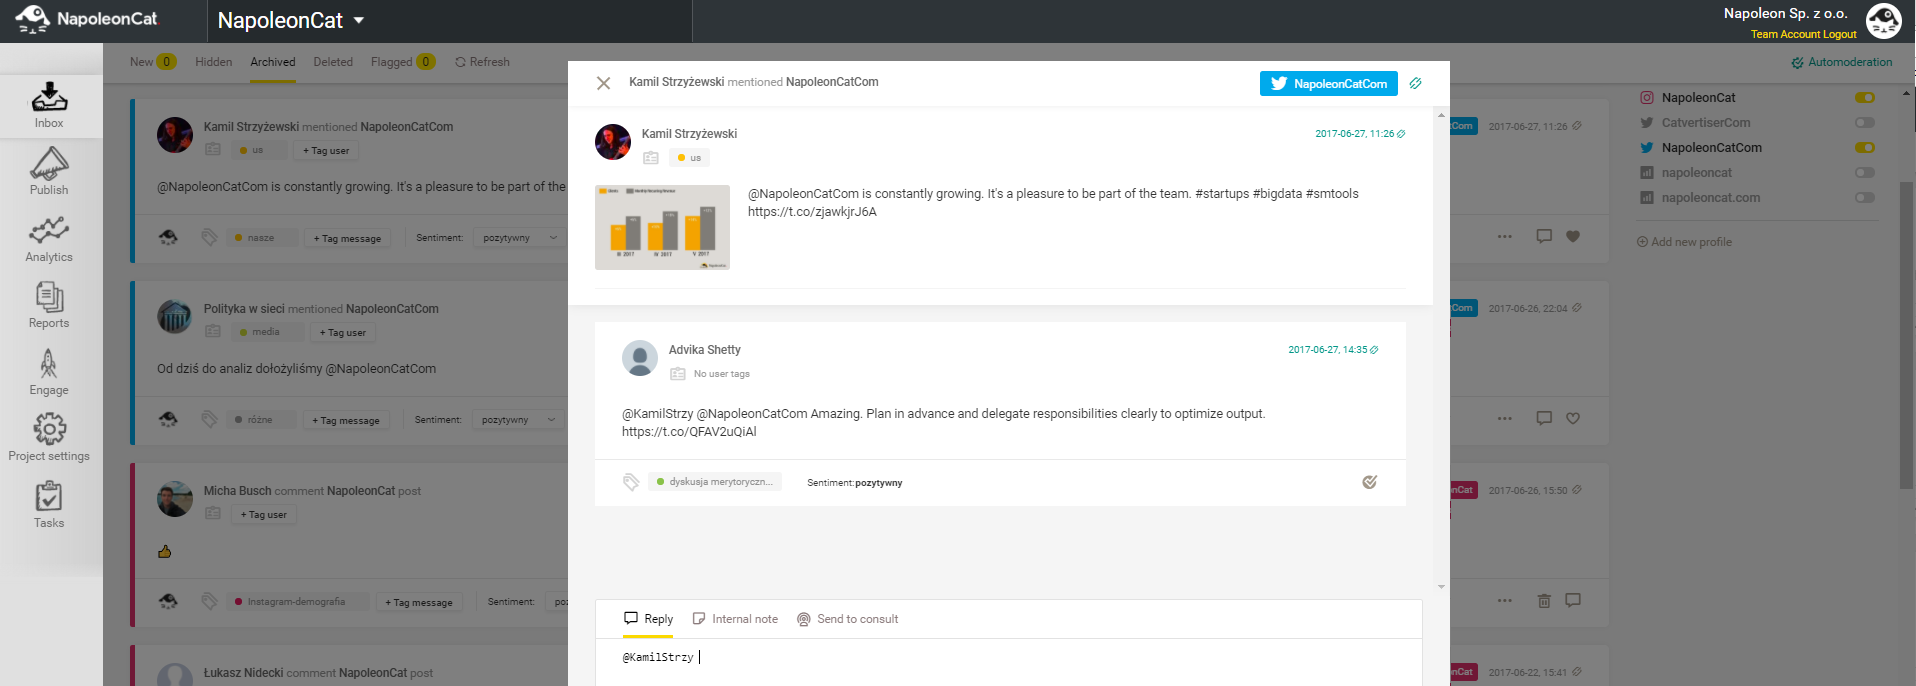Click comment icon on second message row
The height and width of the screenshot is (686, 1916).
1544,419
